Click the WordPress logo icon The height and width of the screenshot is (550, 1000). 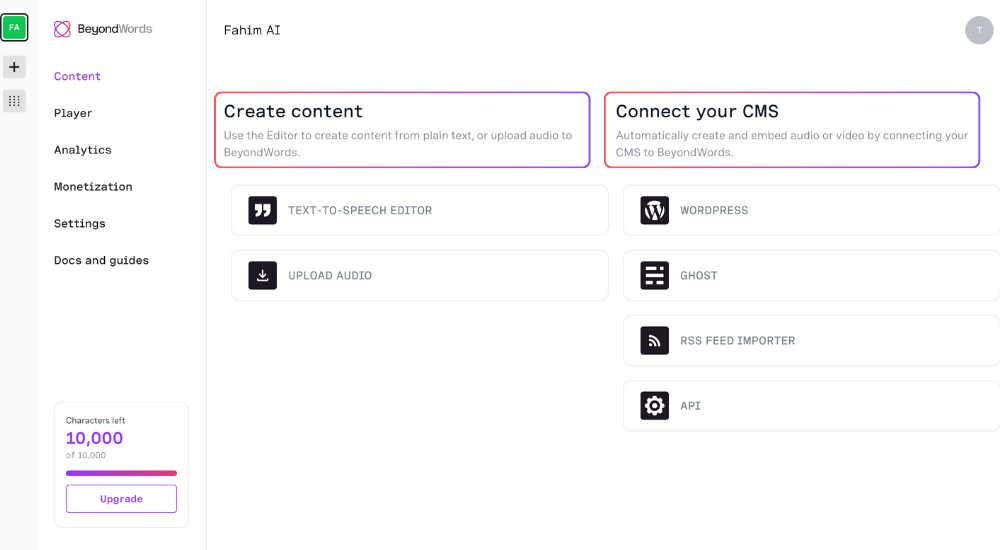coord(654,210)
